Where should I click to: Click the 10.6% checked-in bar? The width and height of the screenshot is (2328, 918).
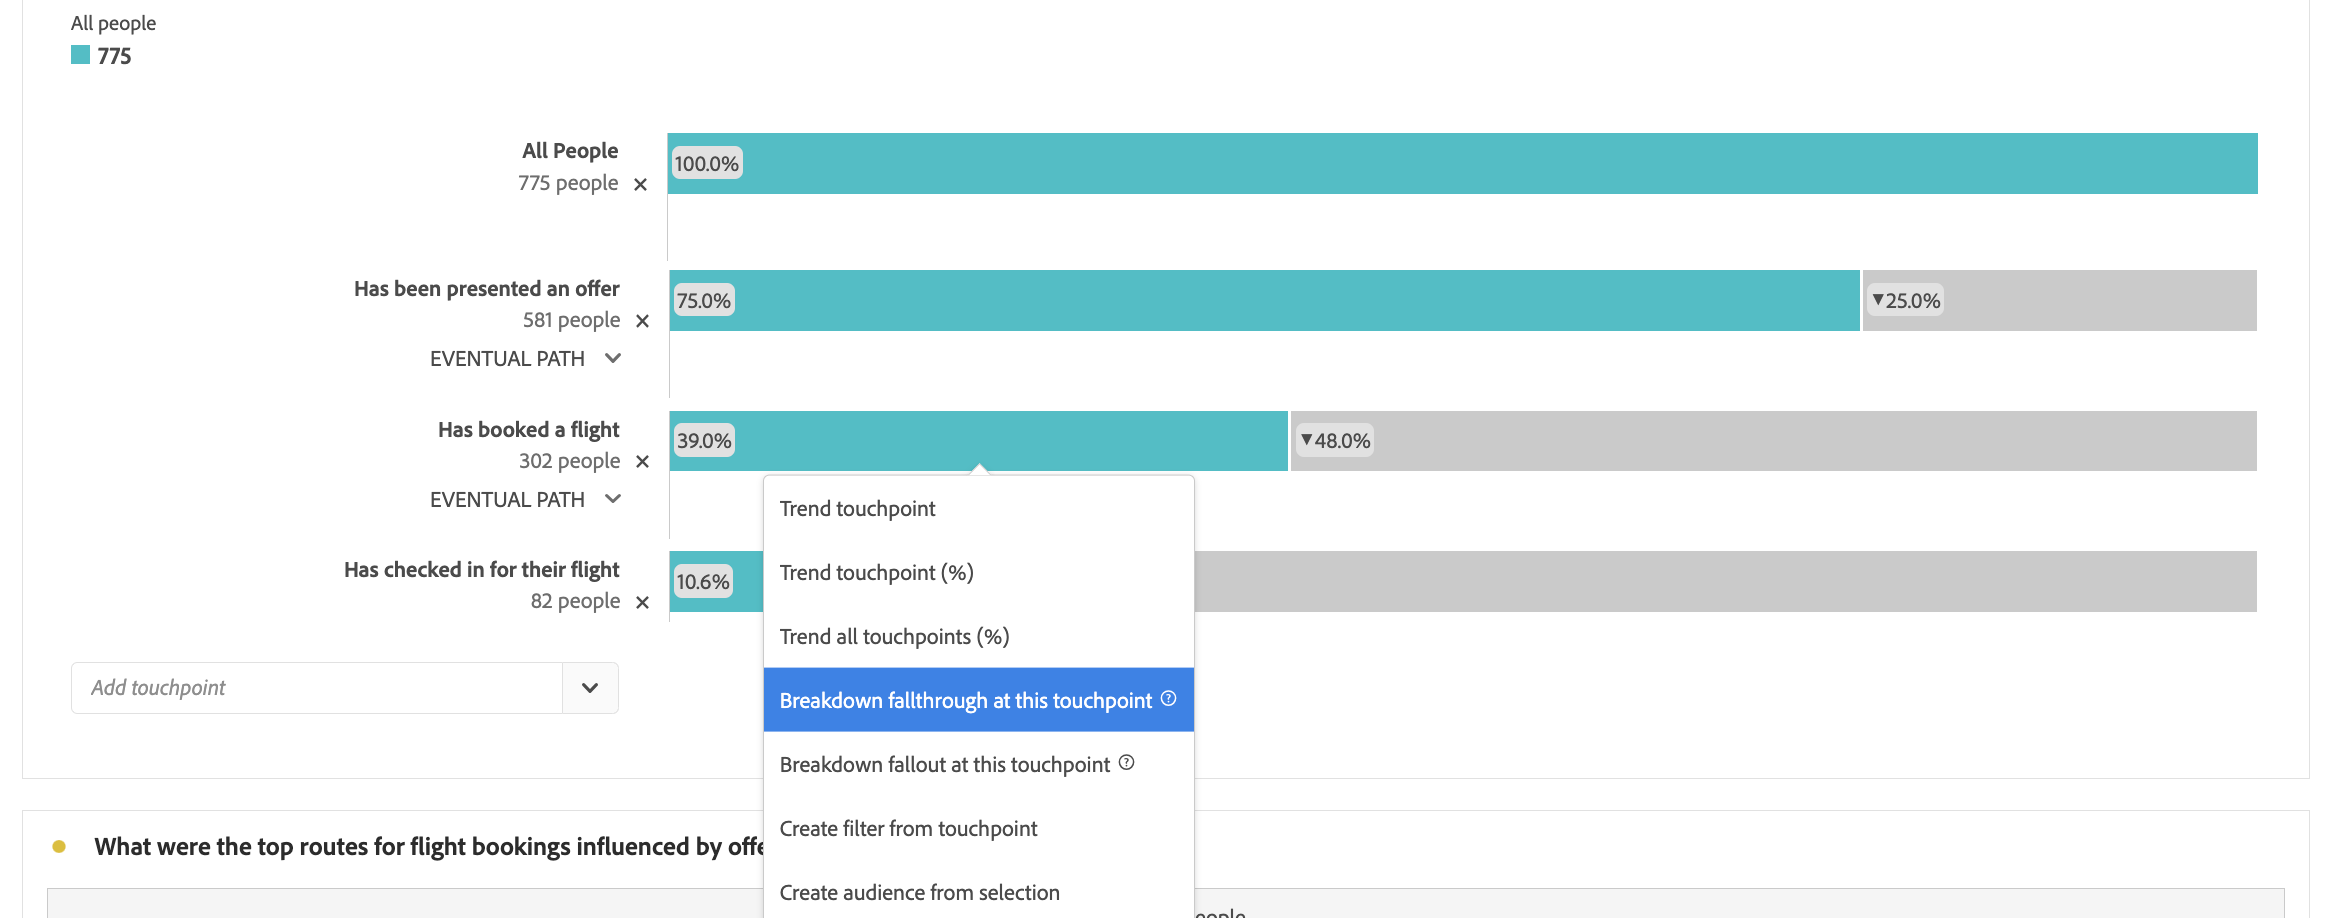(716, 581)
